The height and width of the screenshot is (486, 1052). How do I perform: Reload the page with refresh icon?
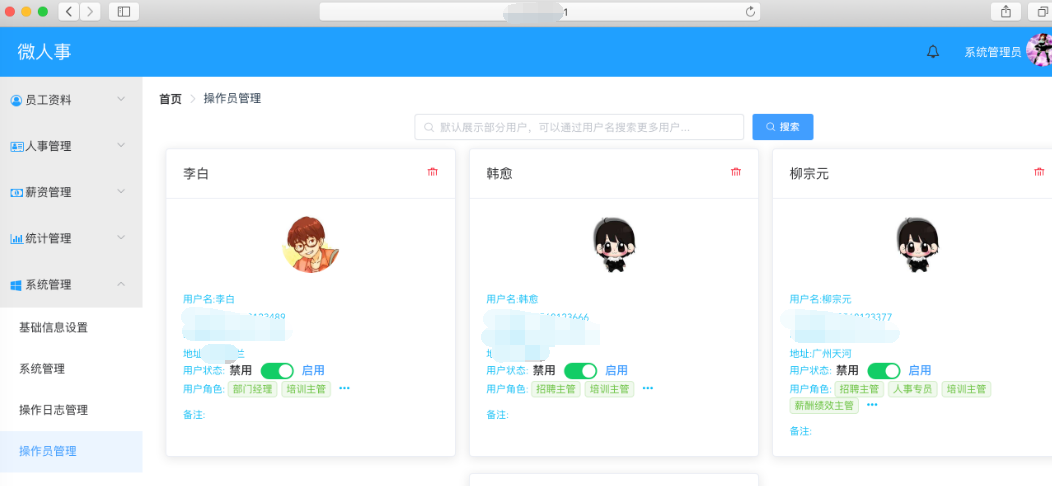point(750,11)
